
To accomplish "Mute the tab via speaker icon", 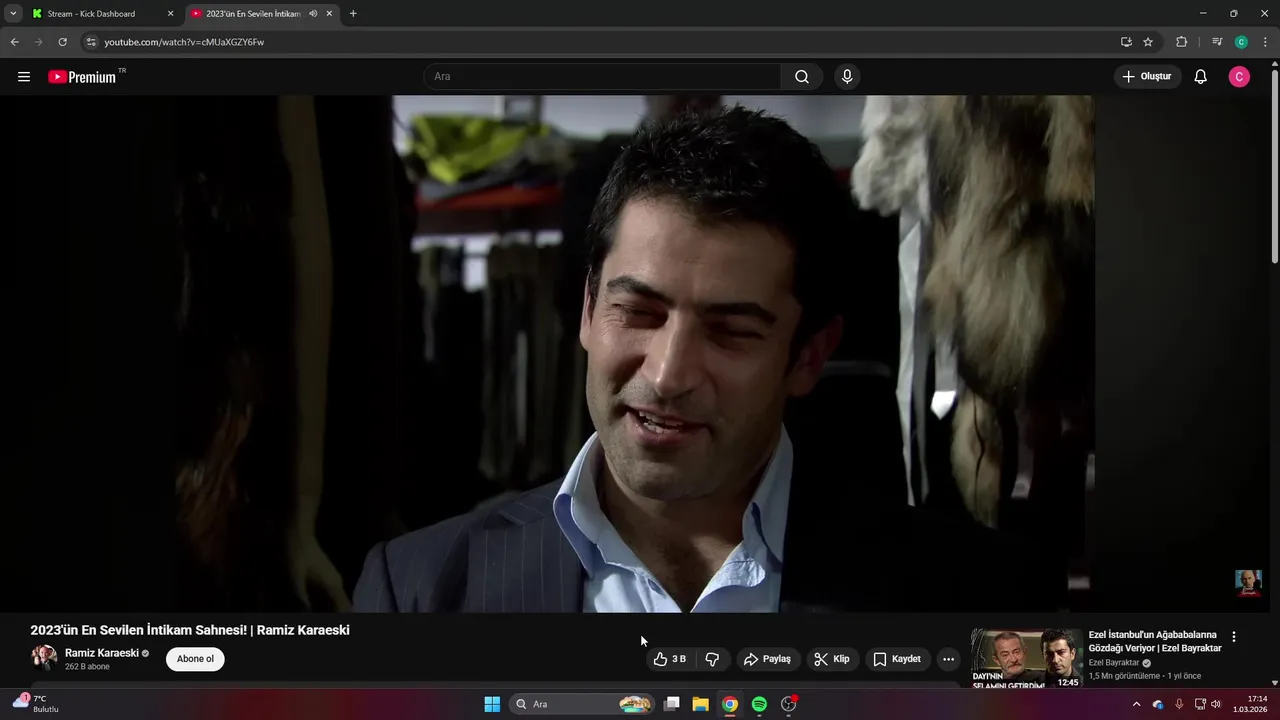I will pyautogui.click(x=313, y=14).
